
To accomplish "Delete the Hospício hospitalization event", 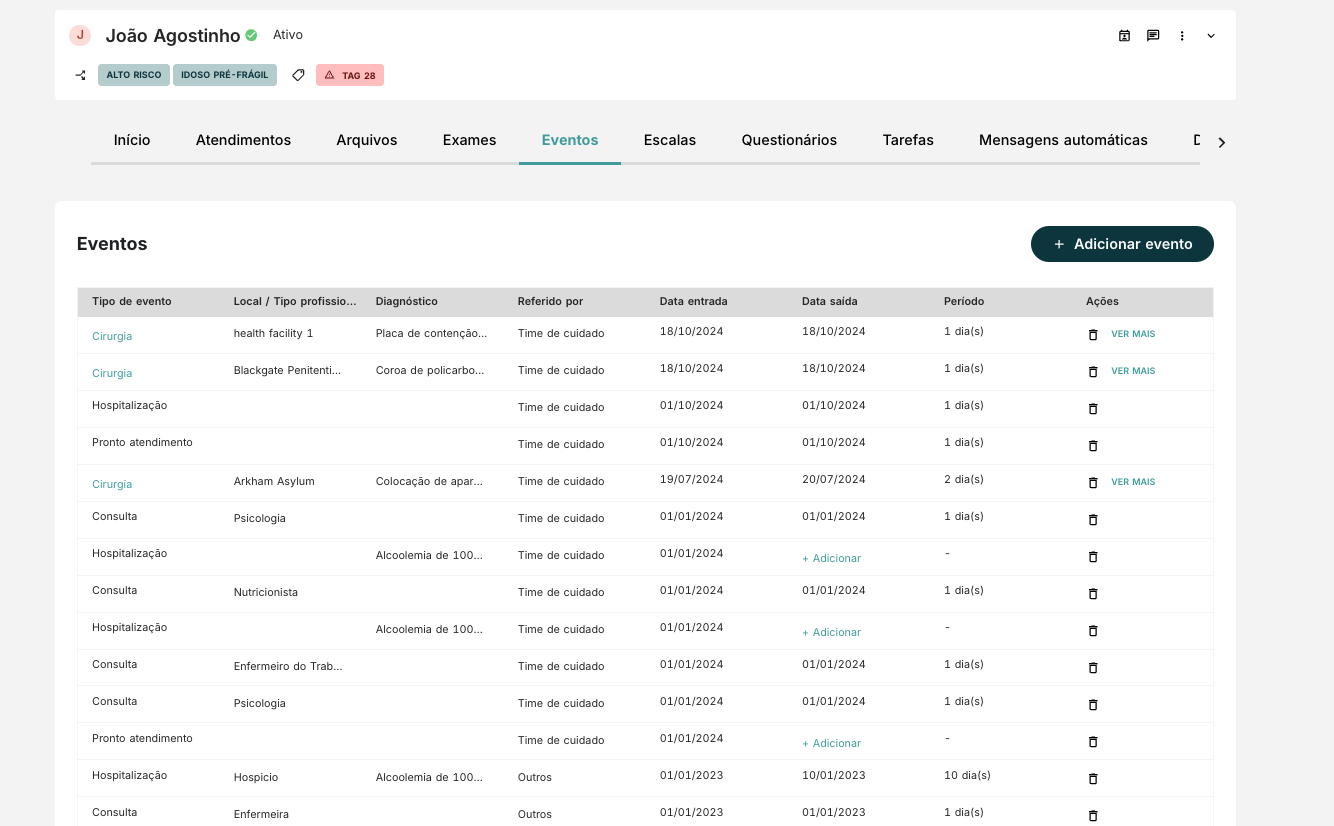I will [x=1093, y=779].
